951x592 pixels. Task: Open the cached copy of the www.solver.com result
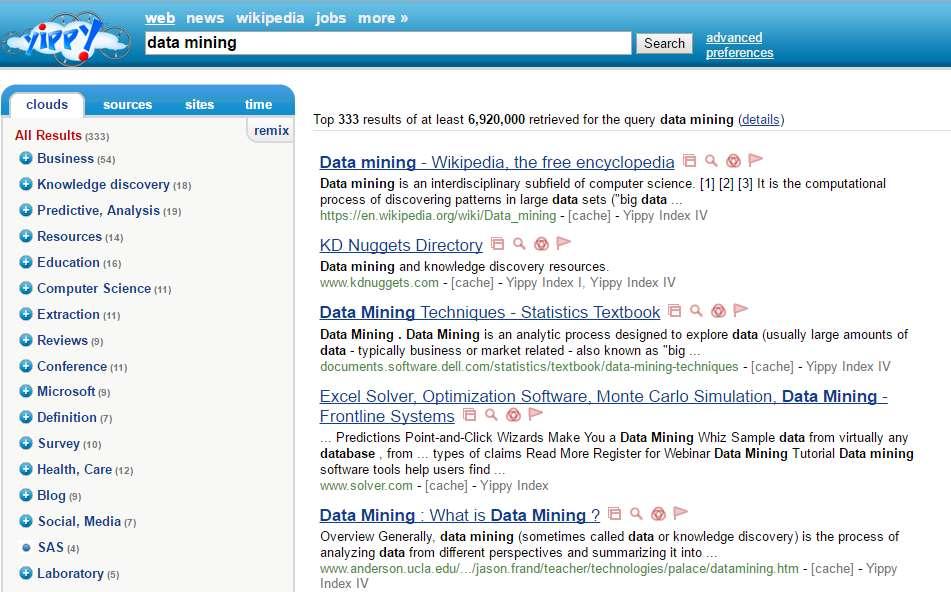click(446, 486)
